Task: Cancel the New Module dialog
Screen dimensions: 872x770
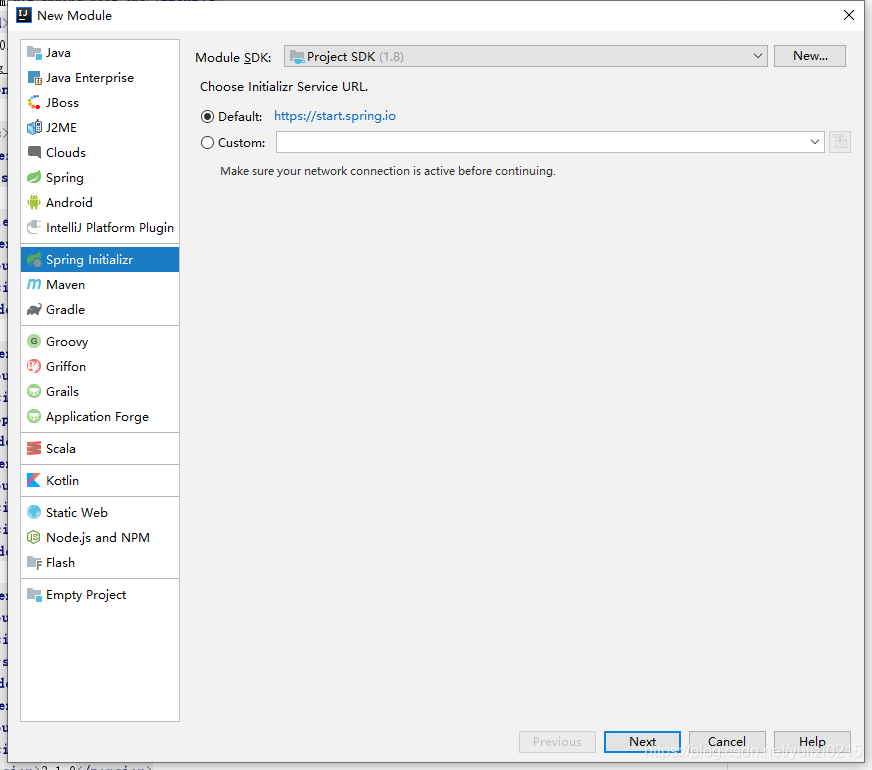Action: [727, 742]
